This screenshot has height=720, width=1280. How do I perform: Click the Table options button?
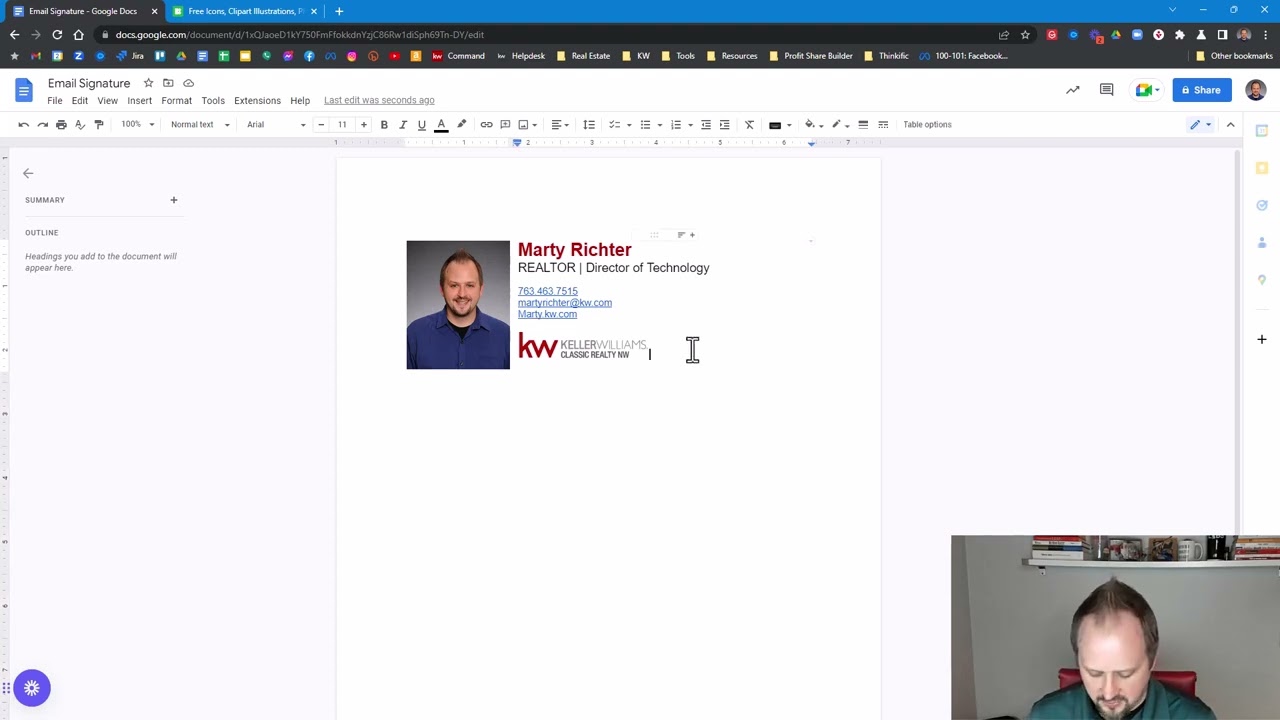coord(927,124)
